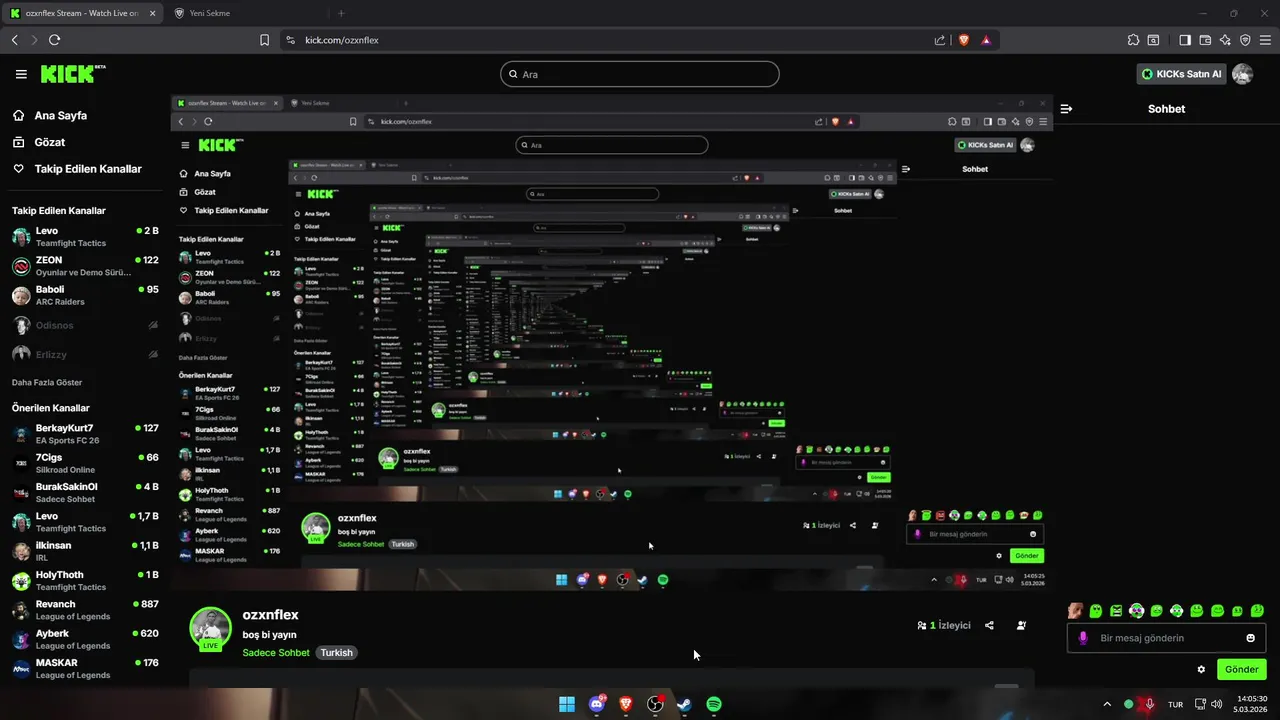Expand Daha Fazla Göster in sidebar
The height and width of the screenshot is (720, 1280).
[47, 382]
